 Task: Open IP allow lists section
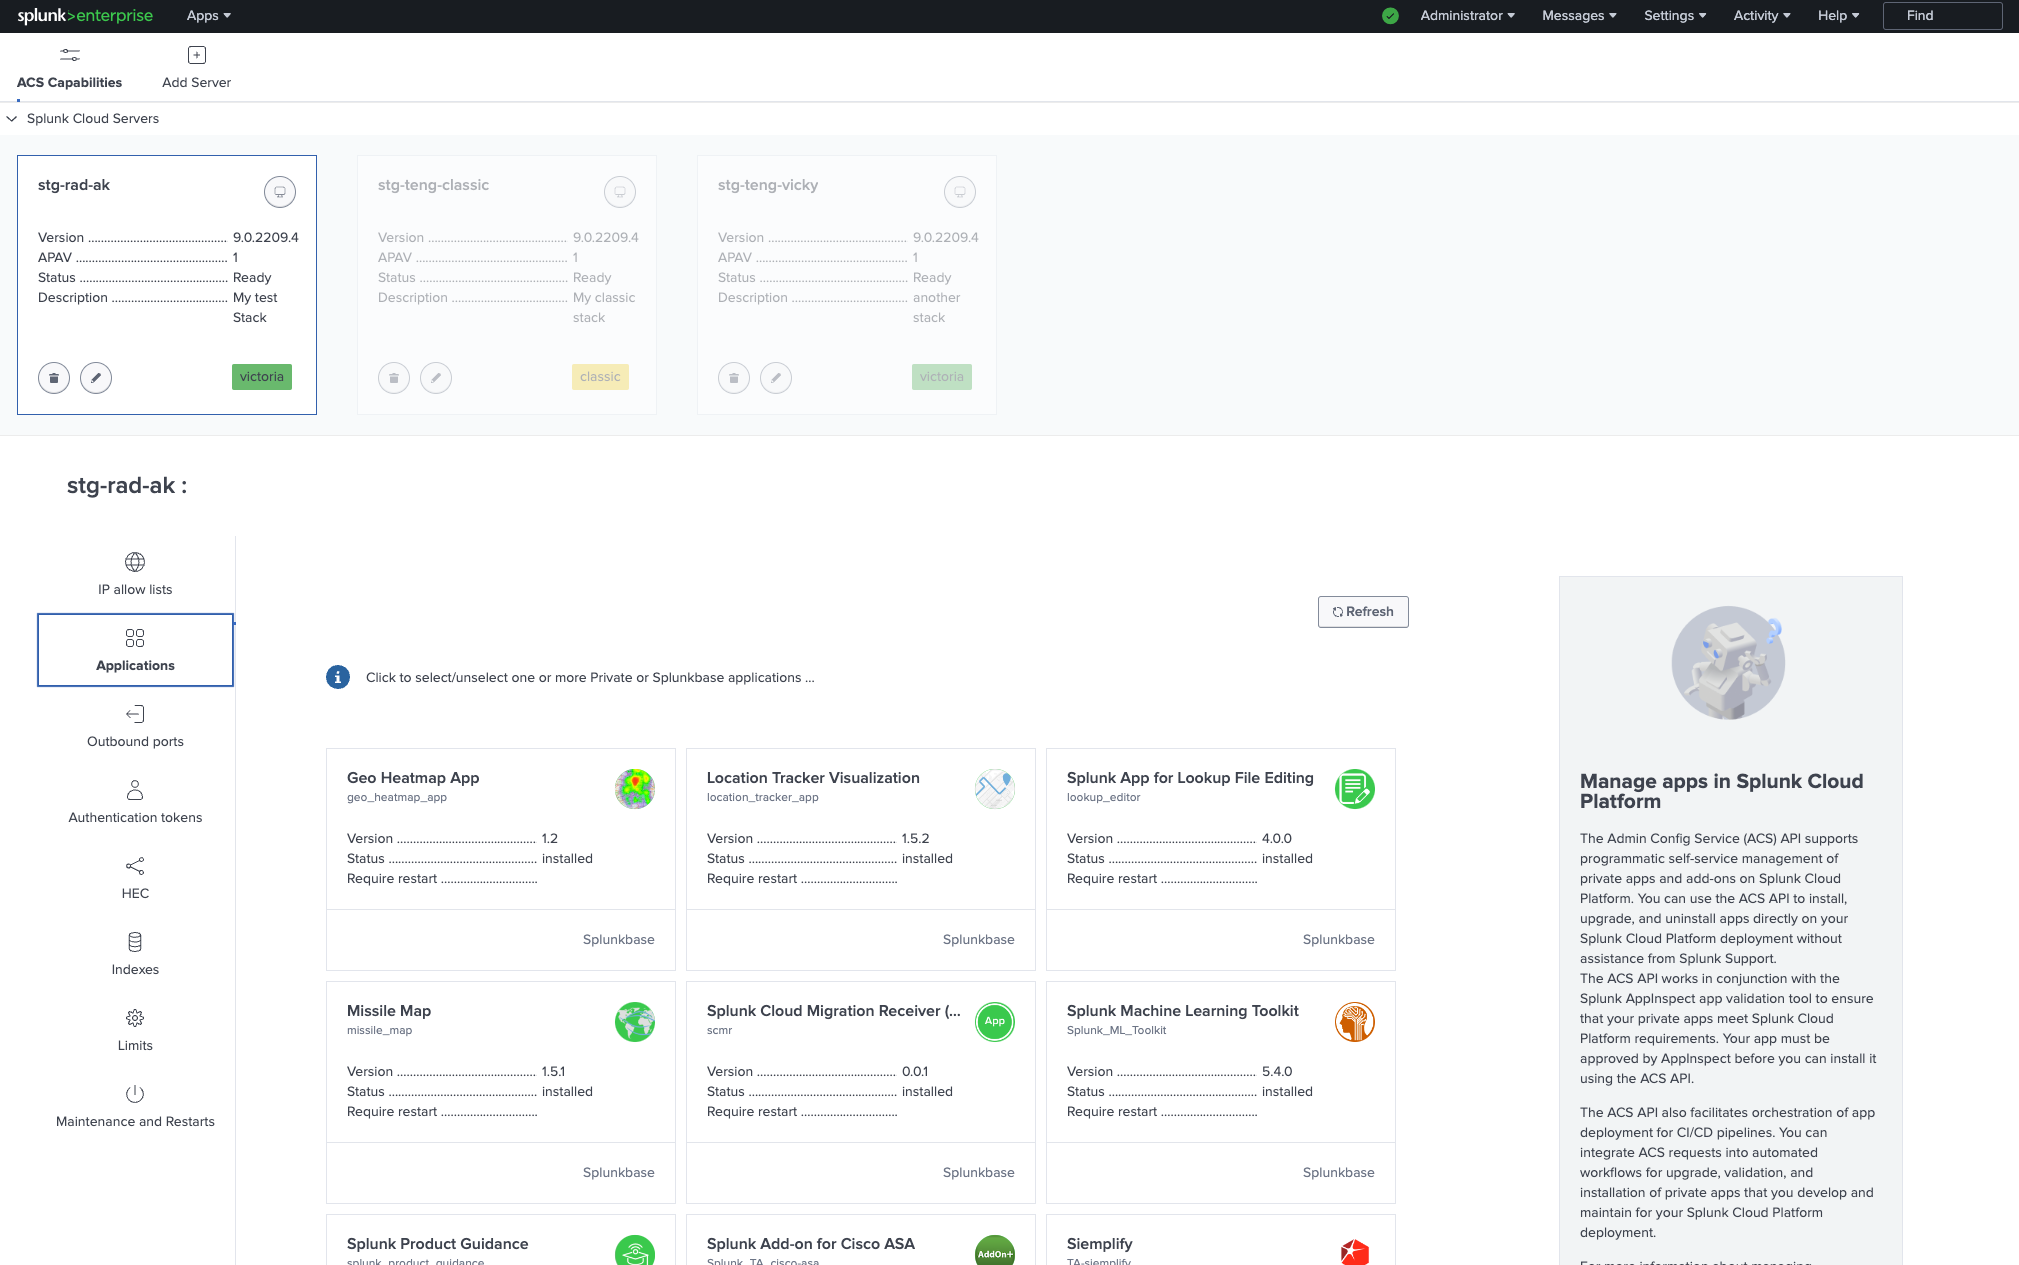click(135, 574)
